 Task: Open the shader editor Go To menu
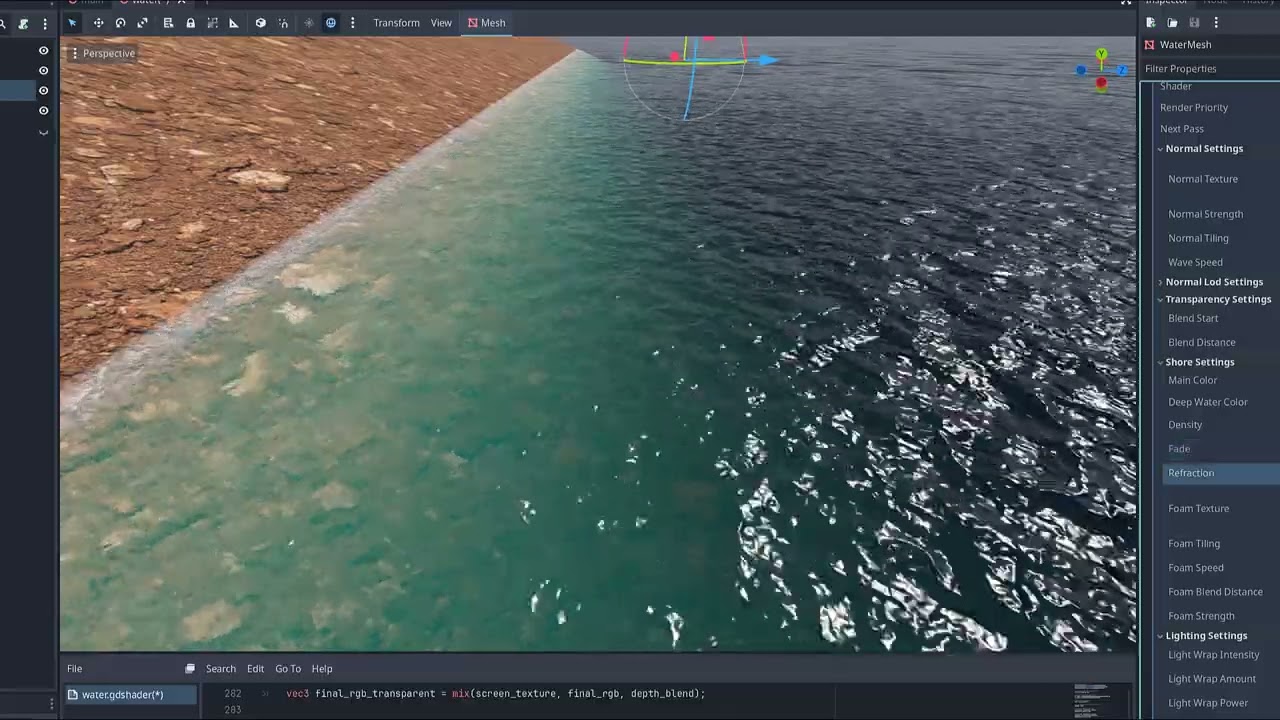tap(288, 669)
